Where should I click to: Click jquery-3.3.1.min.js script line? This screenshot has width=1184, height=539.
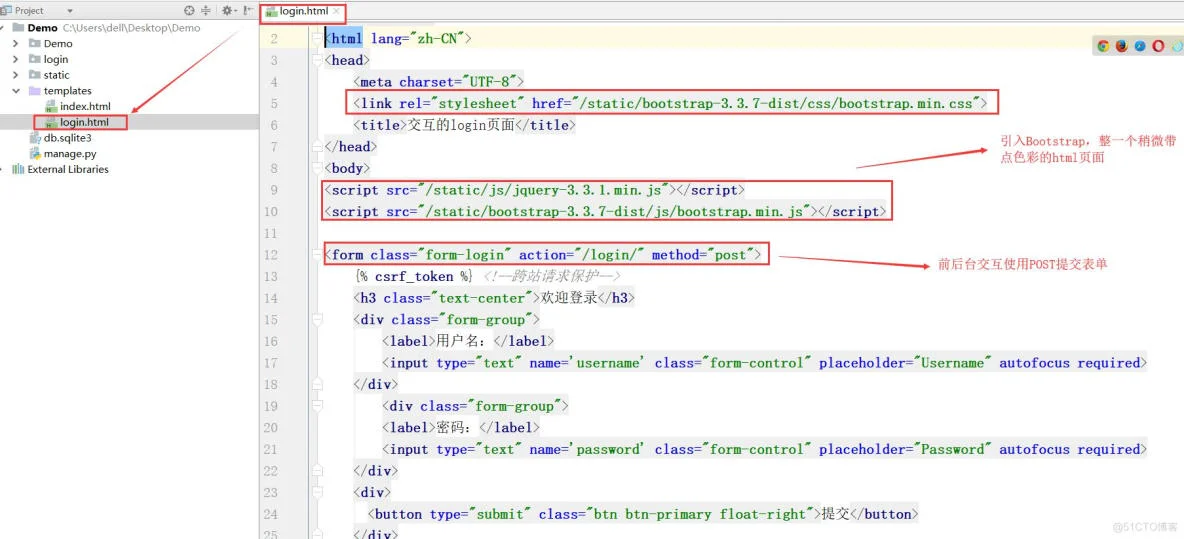[535, 190]
